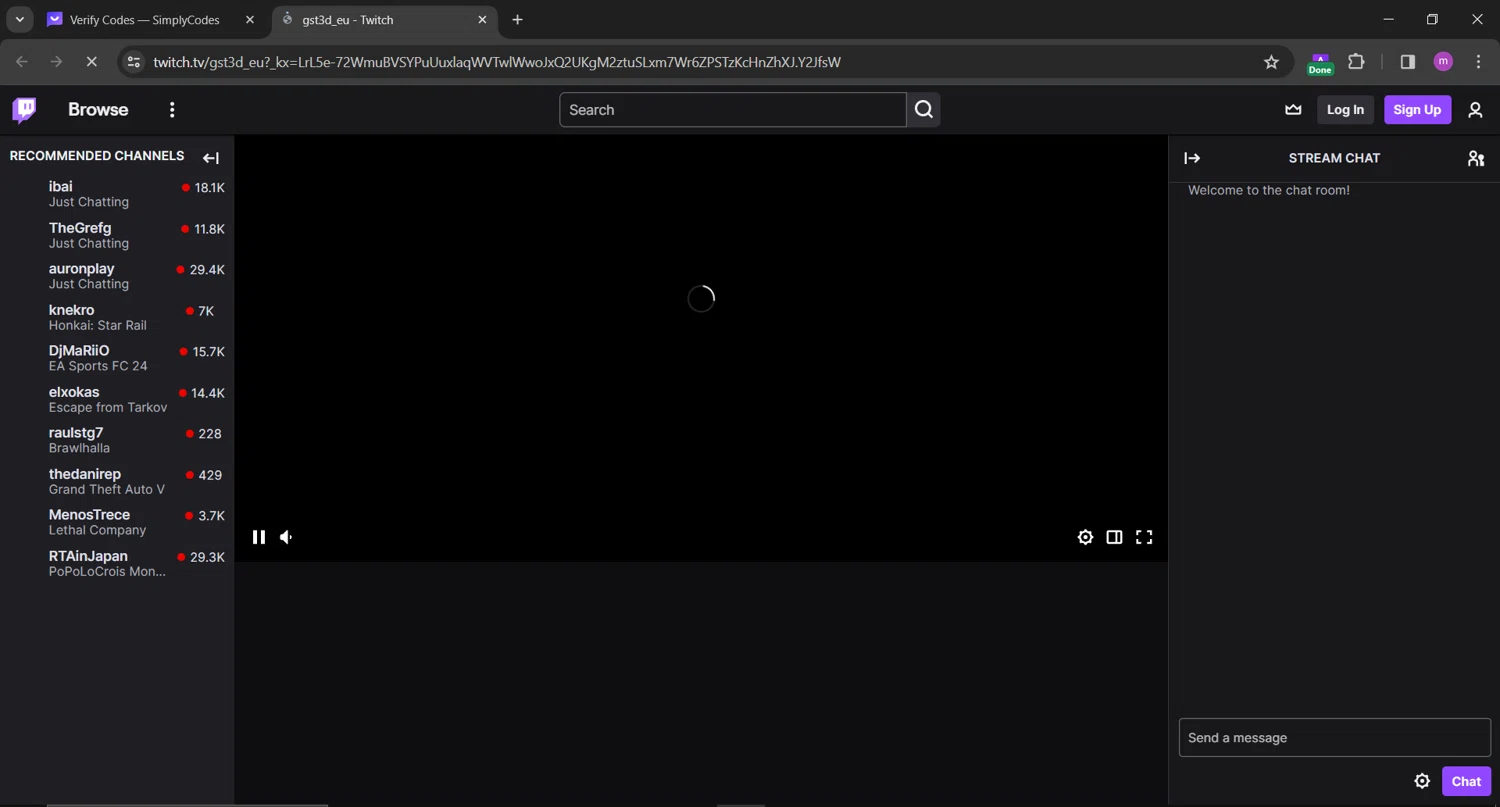
Task: Open ibai's channel in sidebar
Action: 117,194
